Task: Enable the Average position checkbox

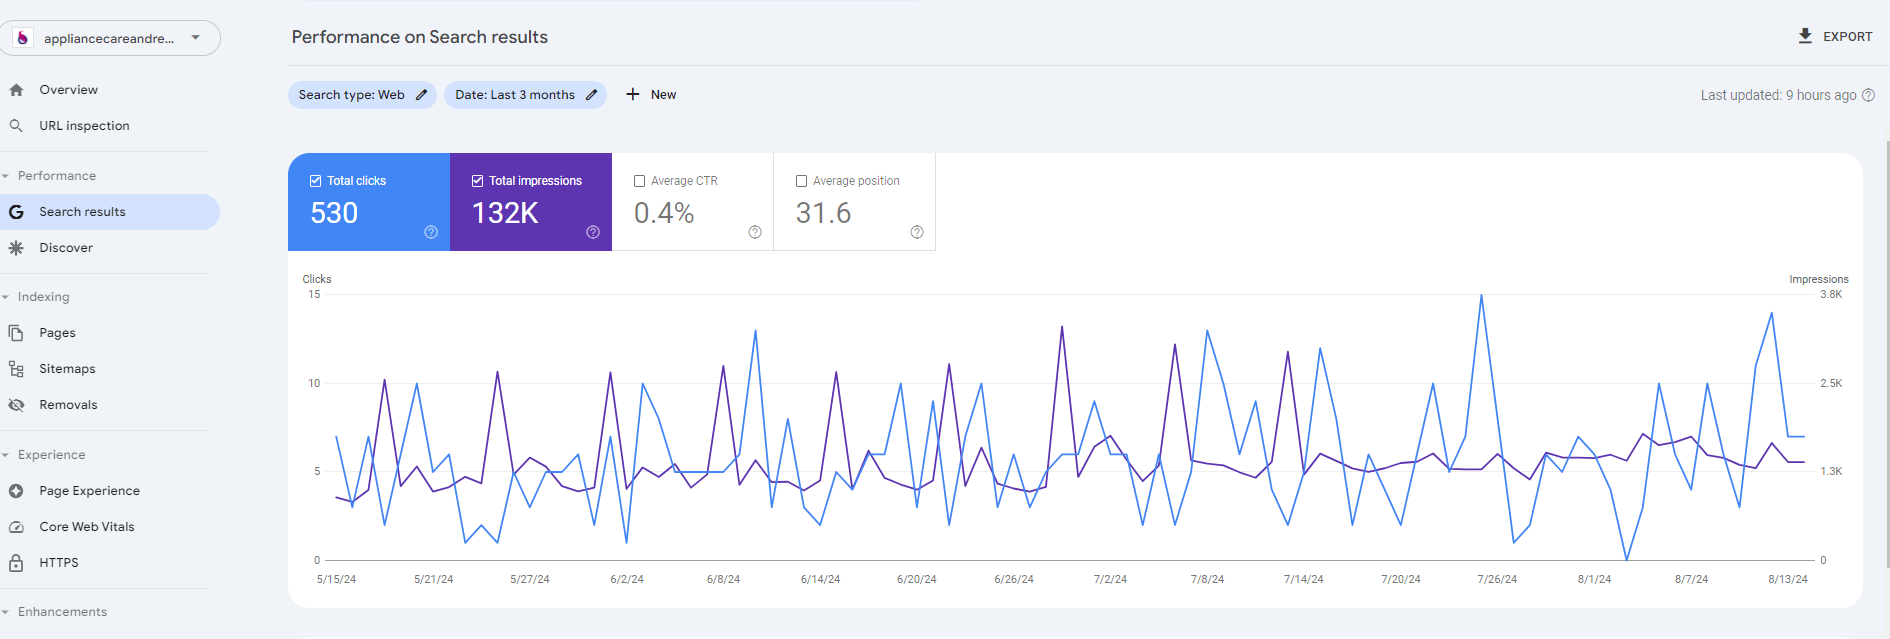Action: coord(802,181)
